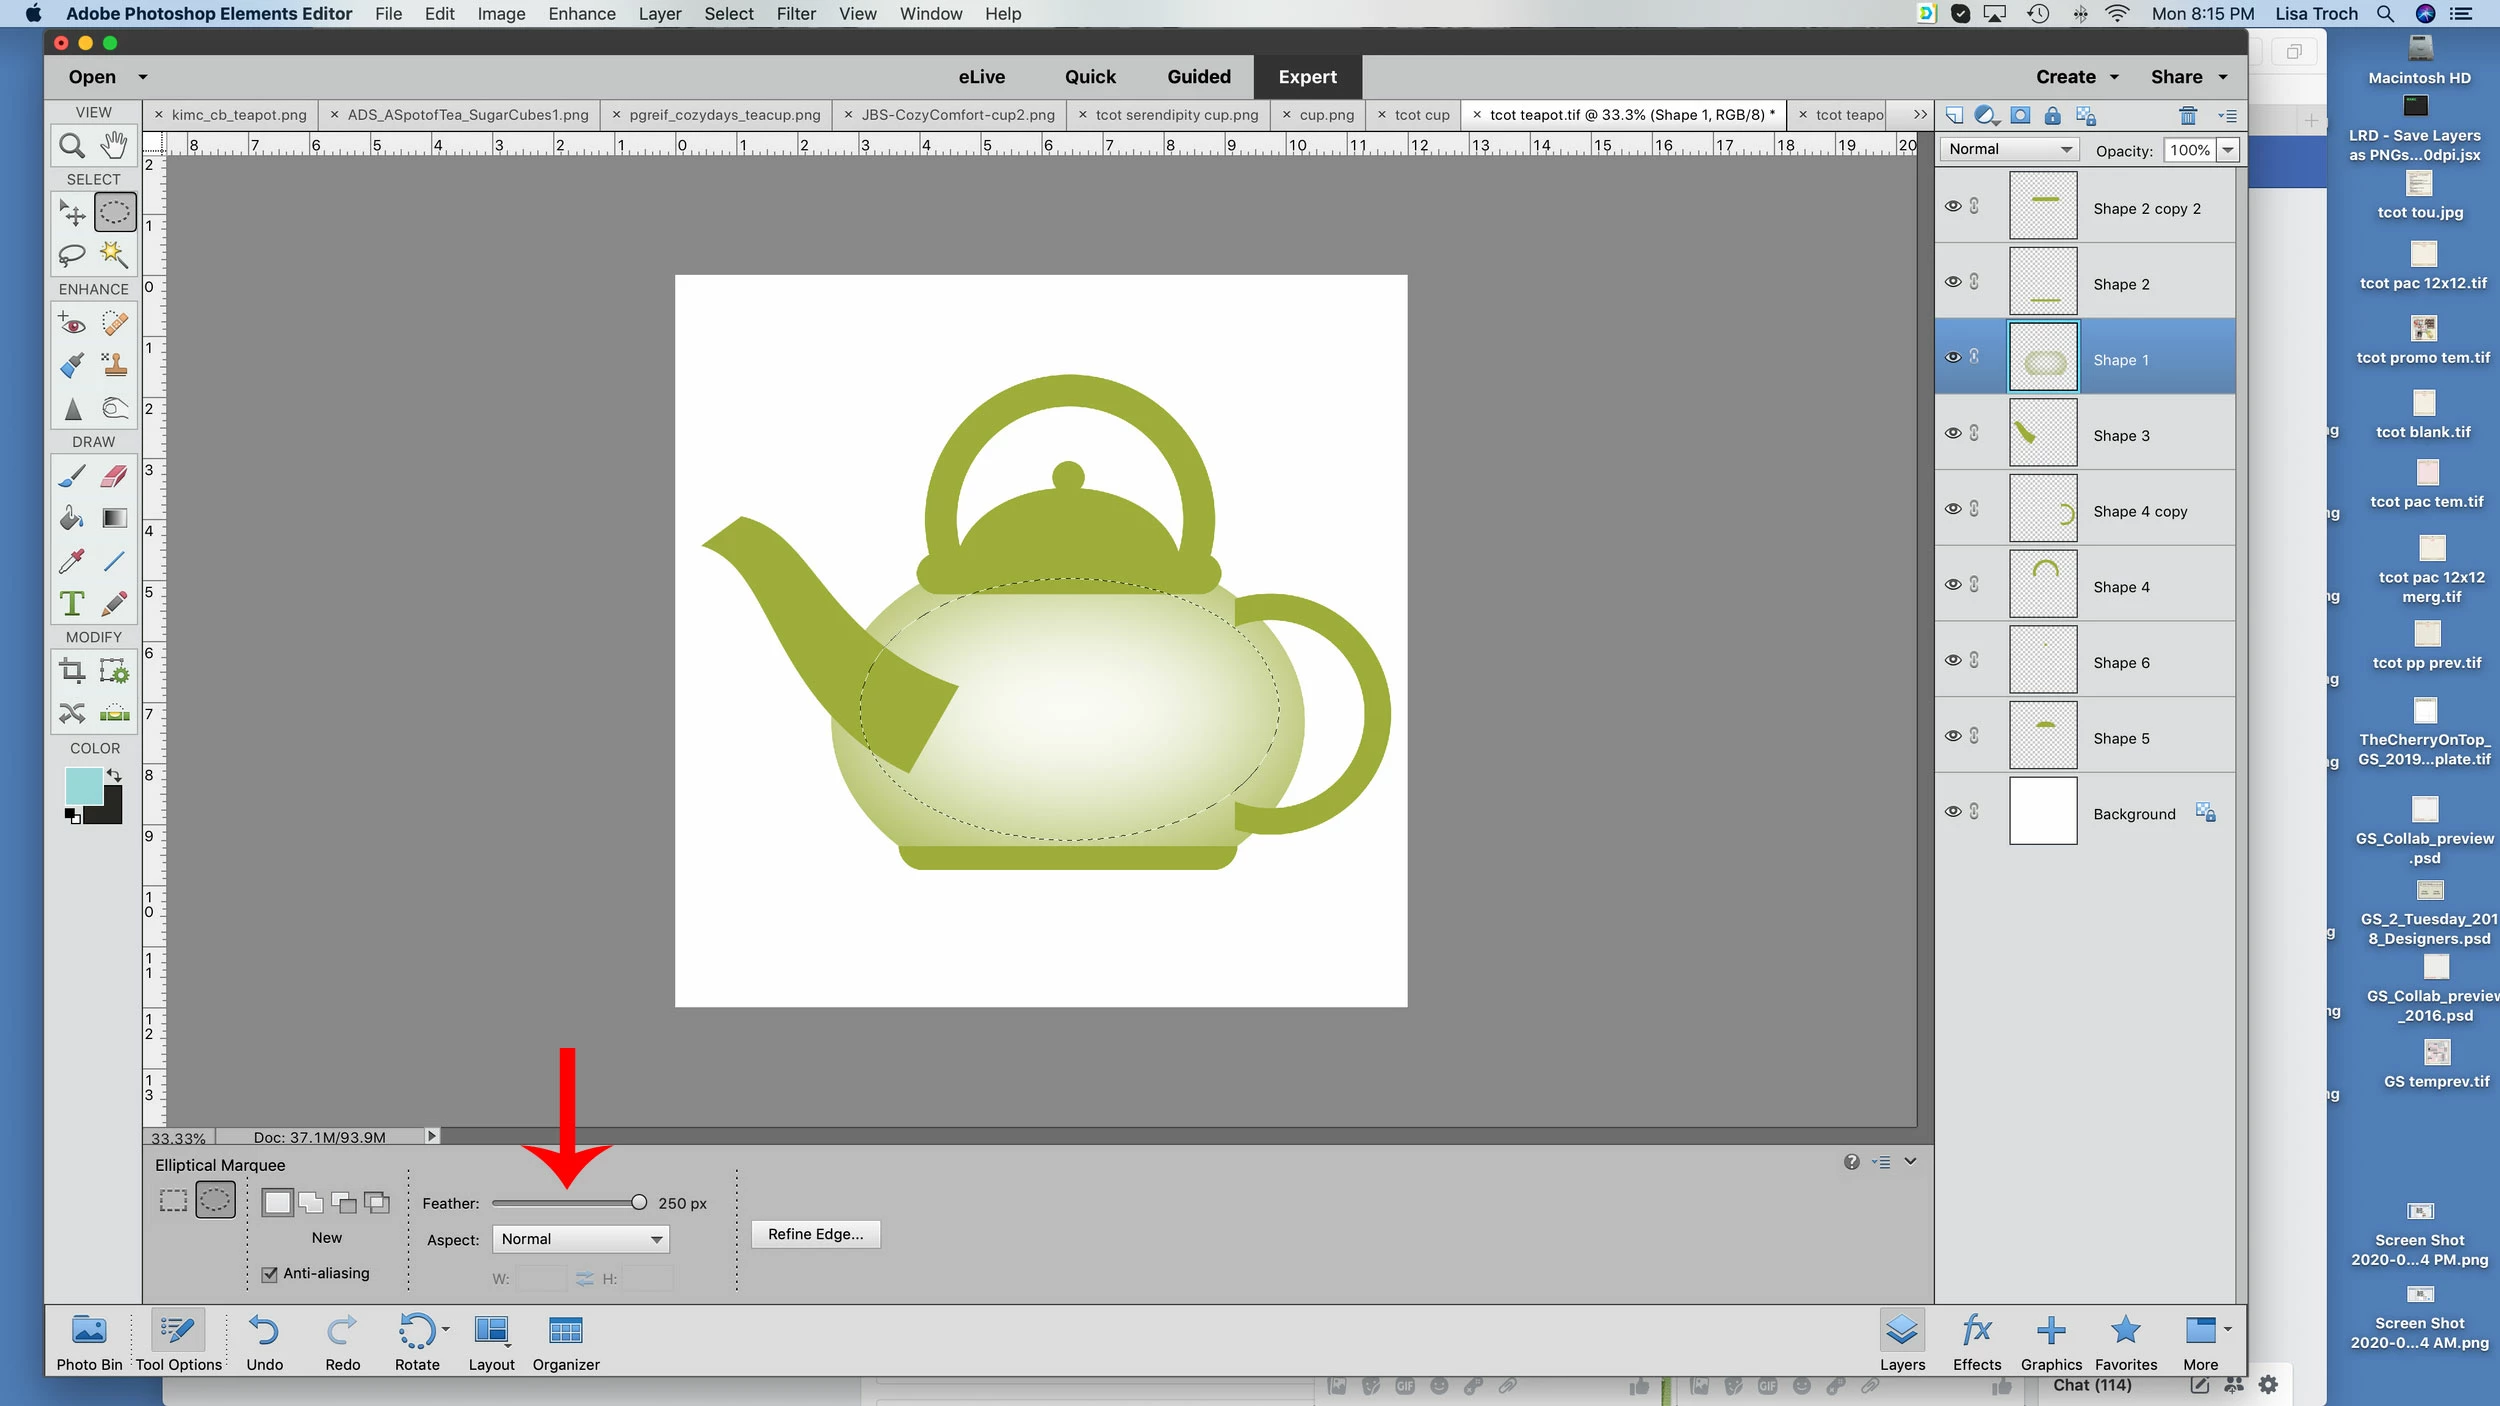This screenshot has height=1406, width=2500.
Task: Expand the Opacity dropdown arrow
Action: [x=2228, y=150]
